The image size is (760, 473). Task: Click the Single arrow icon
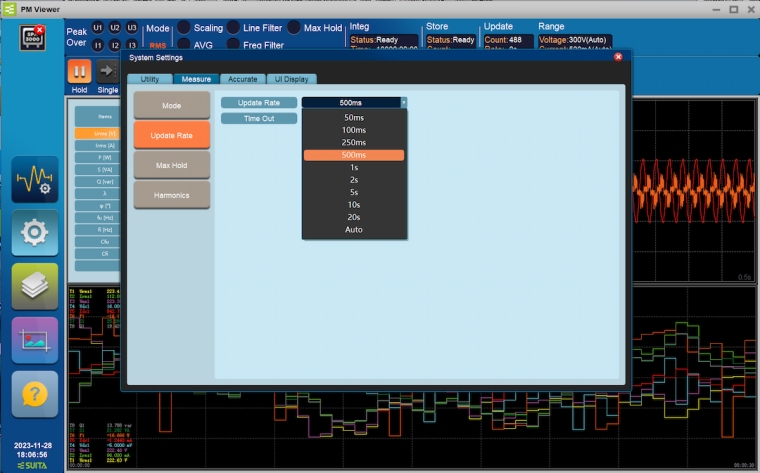pos(107,71)
